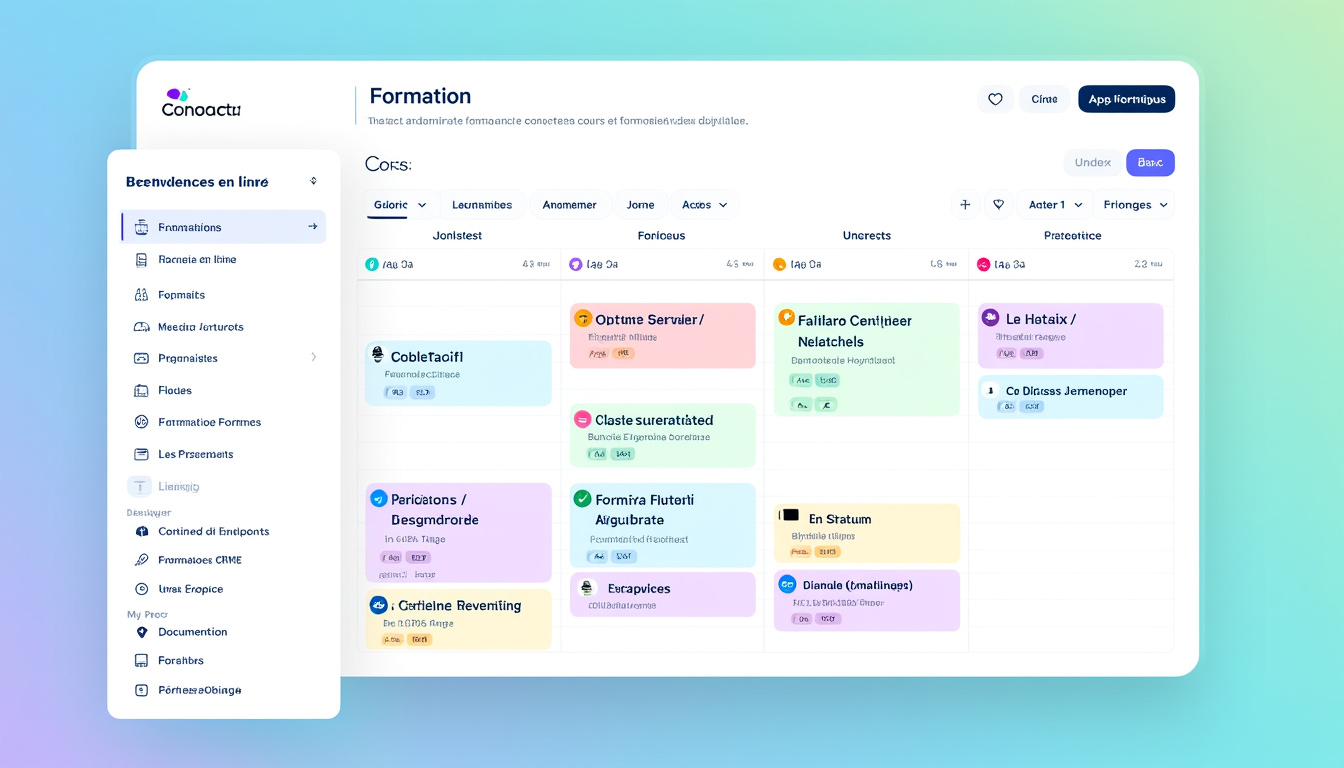The width and height of the screenshot is (1344, 768).
Task: Click the Le Hataix card title
Action: (x=1041, y=319)
